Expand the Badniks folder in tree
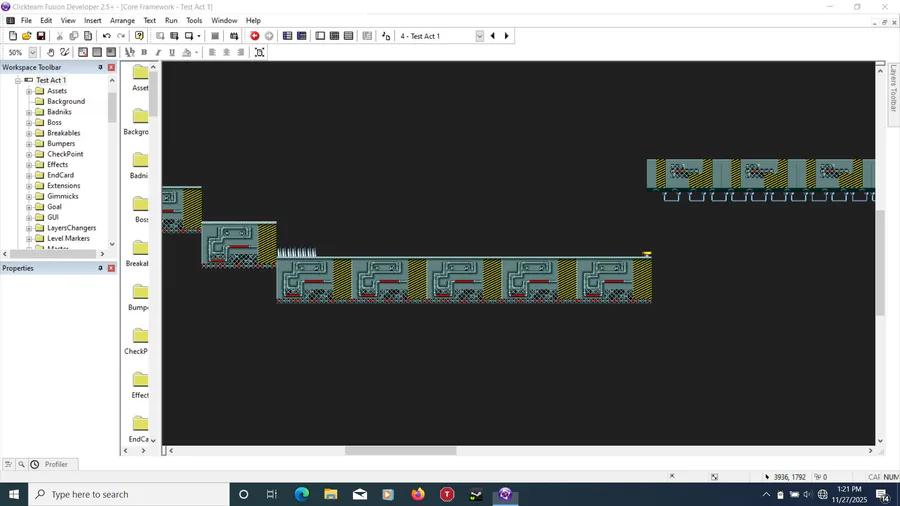The image size is (900, 506). 29,112
